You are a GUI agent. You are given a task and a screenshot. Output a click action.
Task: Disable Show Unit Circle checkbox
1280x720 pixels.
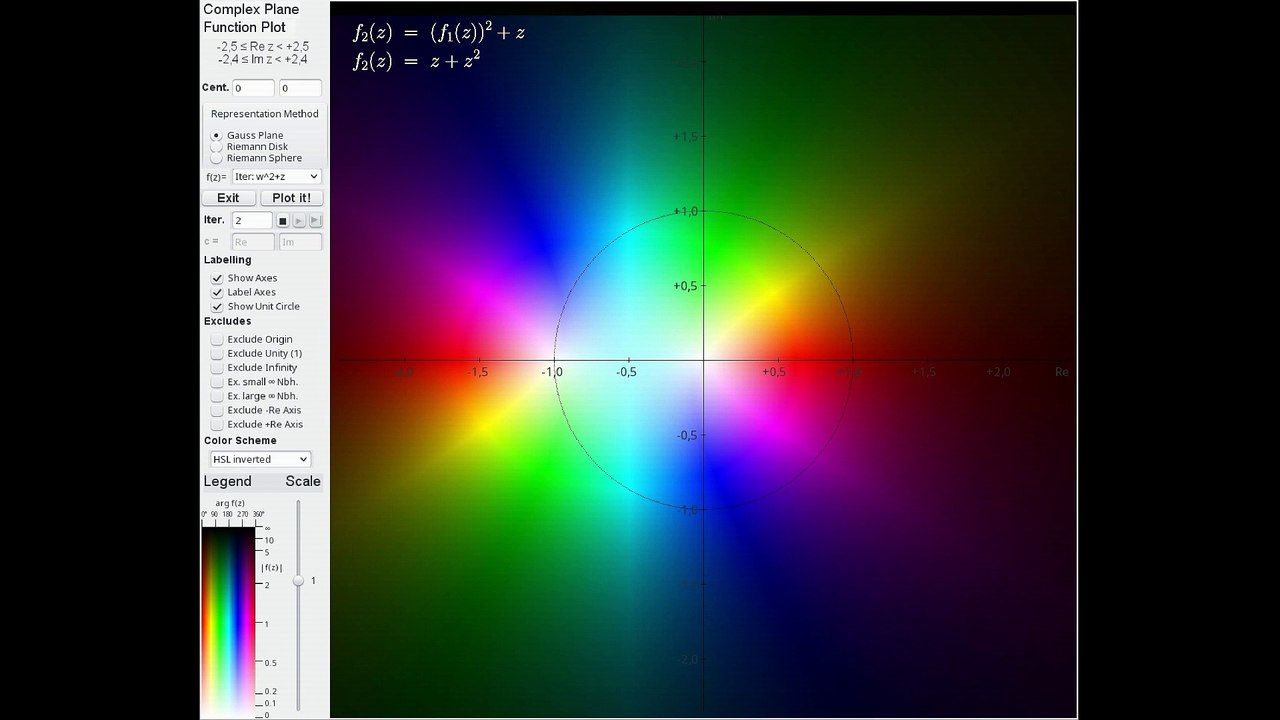point(217,306)
